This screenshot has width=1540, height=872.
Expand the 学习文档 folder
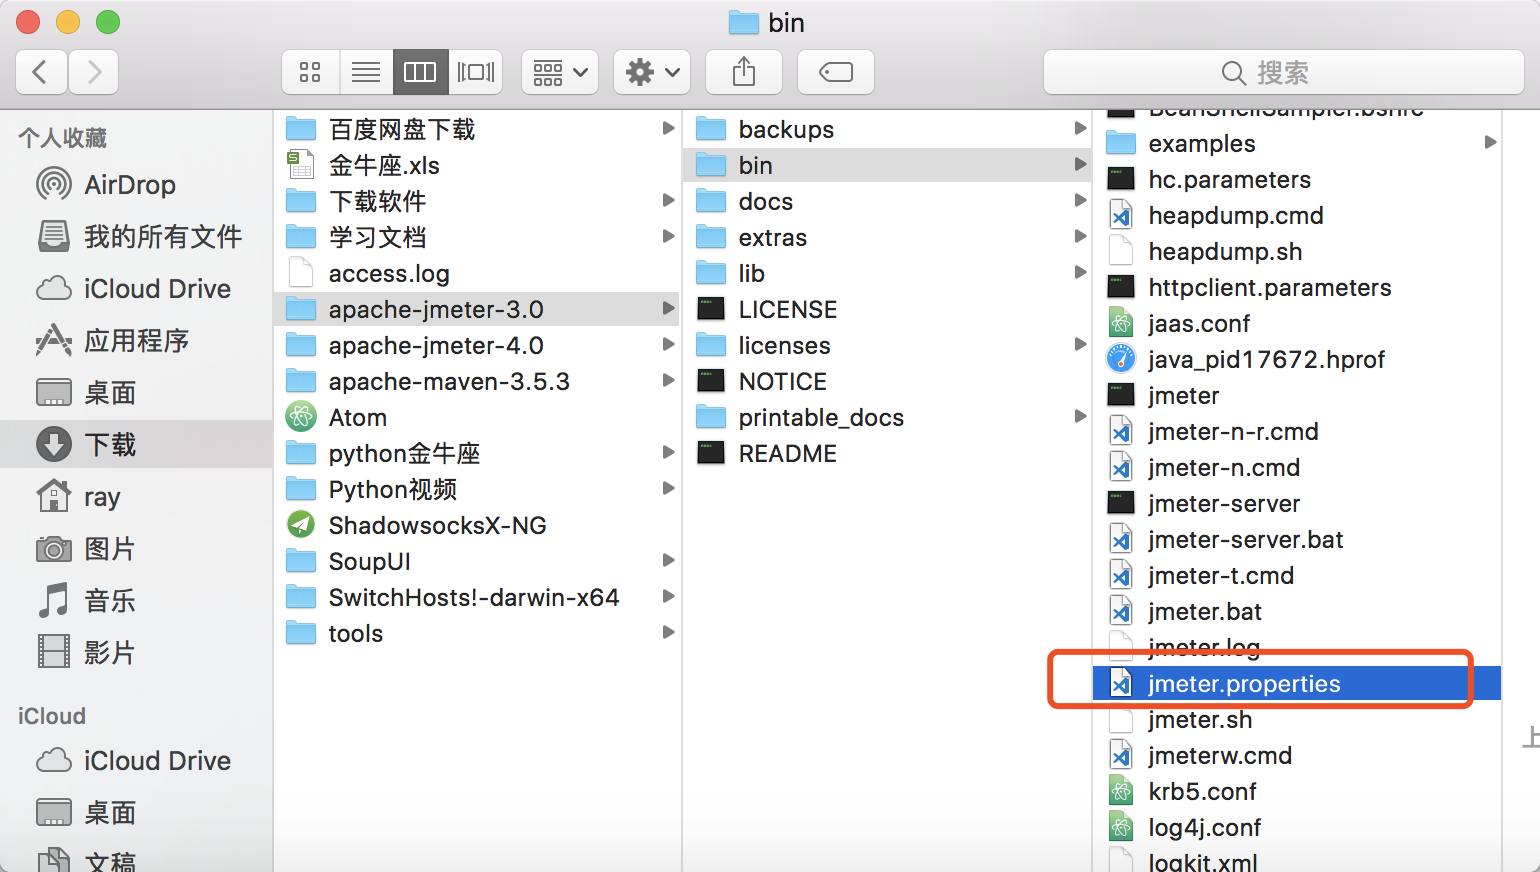[668, 236]
